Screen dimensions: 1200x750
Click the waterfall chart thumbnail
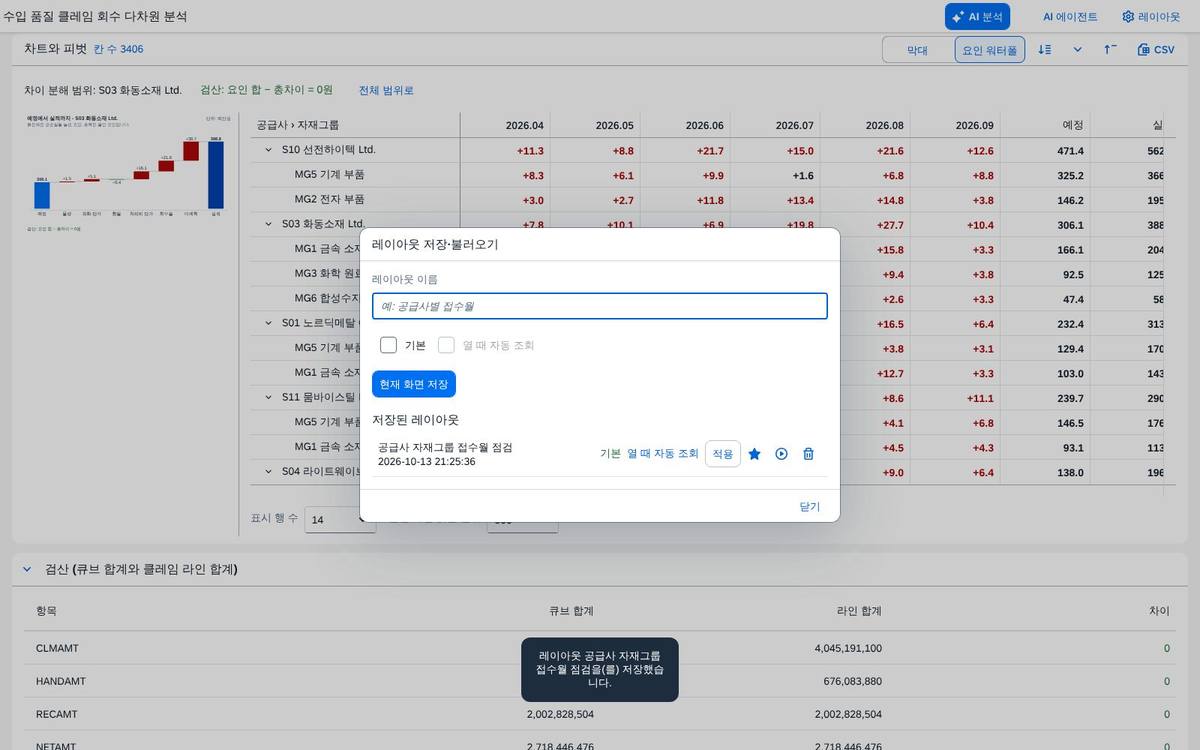pos(129,174)
